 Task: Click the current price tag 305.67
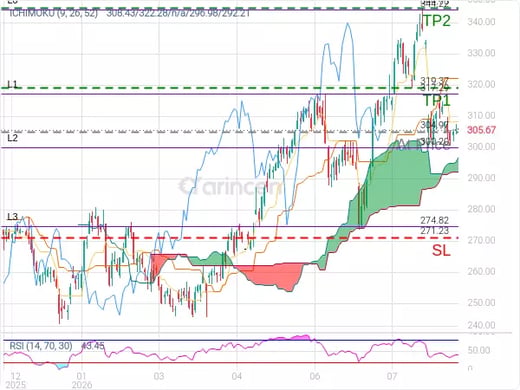(481, 130)
